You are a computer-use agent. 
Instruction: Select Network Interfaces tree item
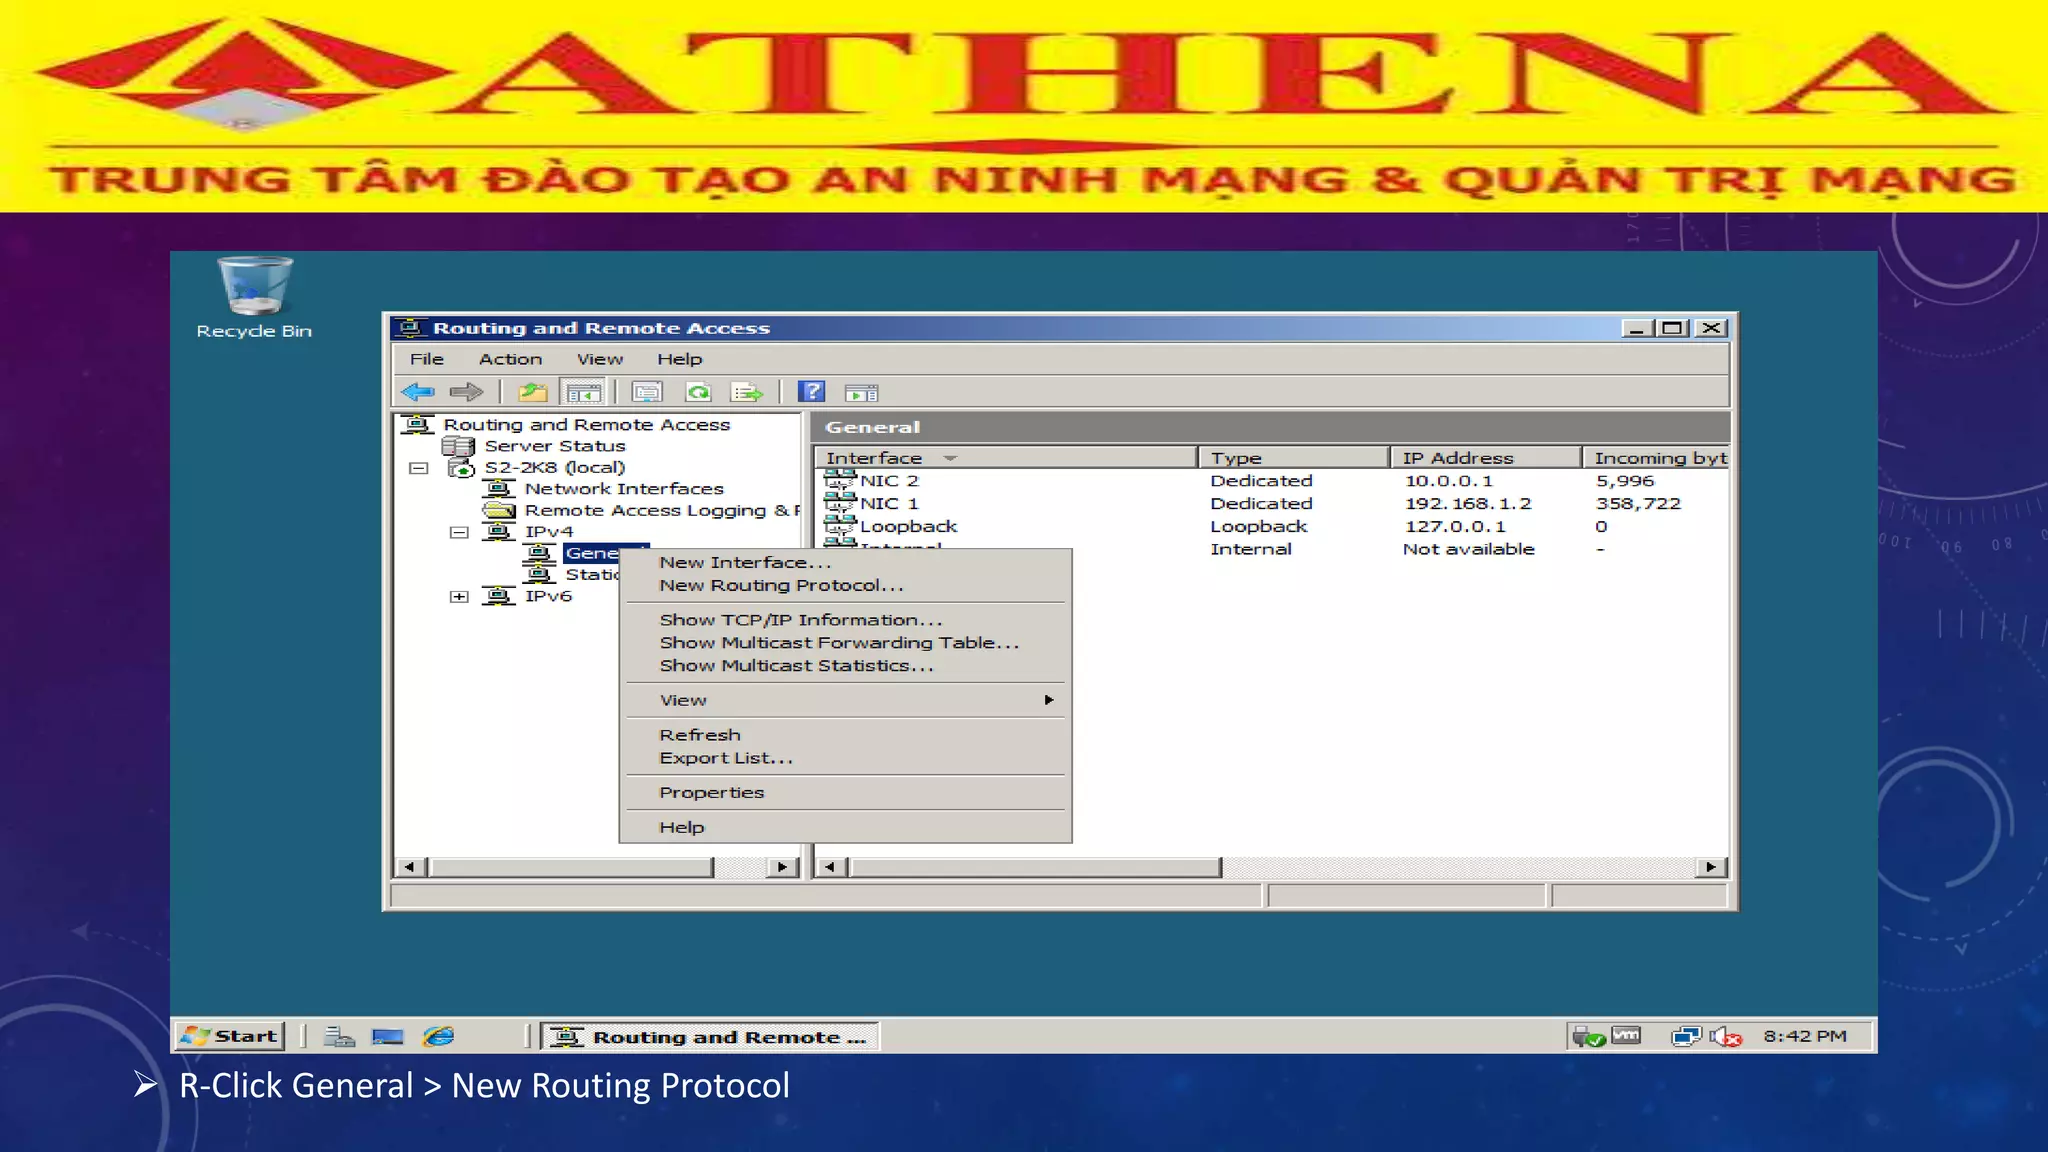(623, 489)
